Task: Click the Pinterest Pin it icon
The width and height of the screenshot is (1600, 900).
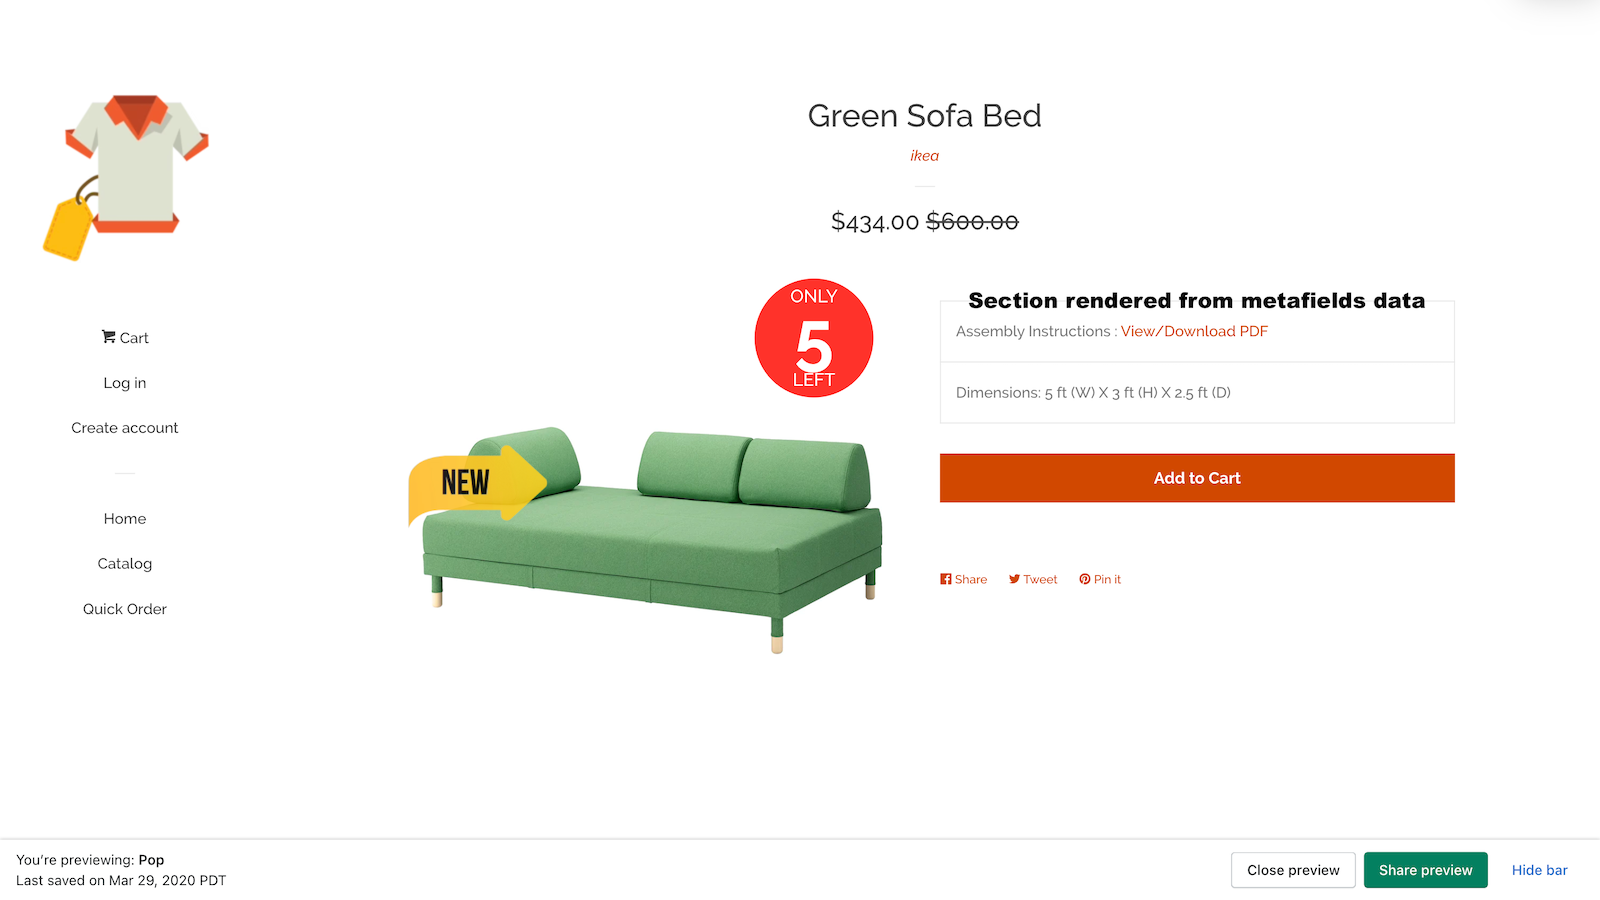Action: 1085,579
